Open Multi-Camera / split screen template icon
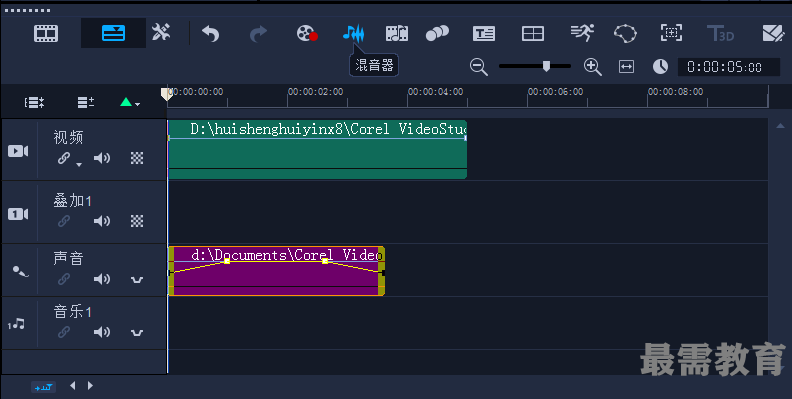792x399 pixels. click(532, 34)
